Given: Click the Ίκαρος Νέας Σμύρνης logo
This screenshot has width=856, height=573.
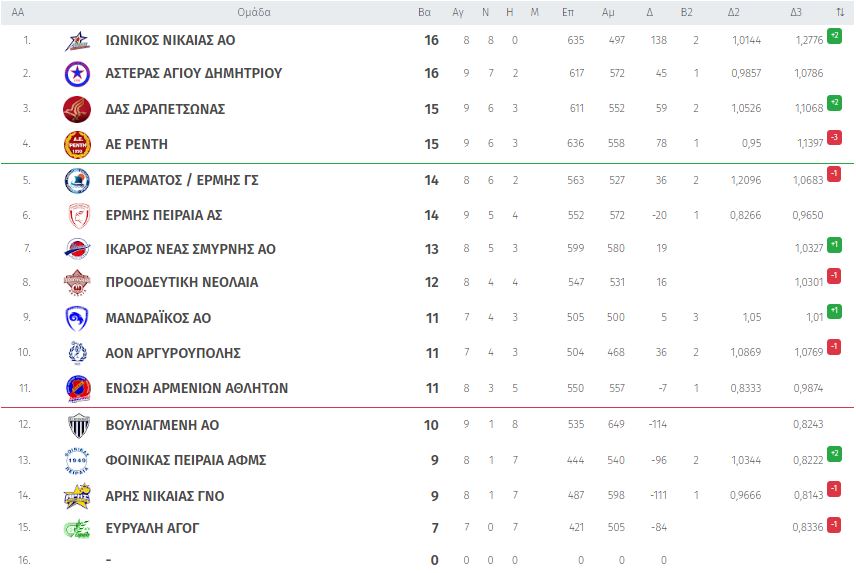Looking at the screenshot, I should (77, 249).
